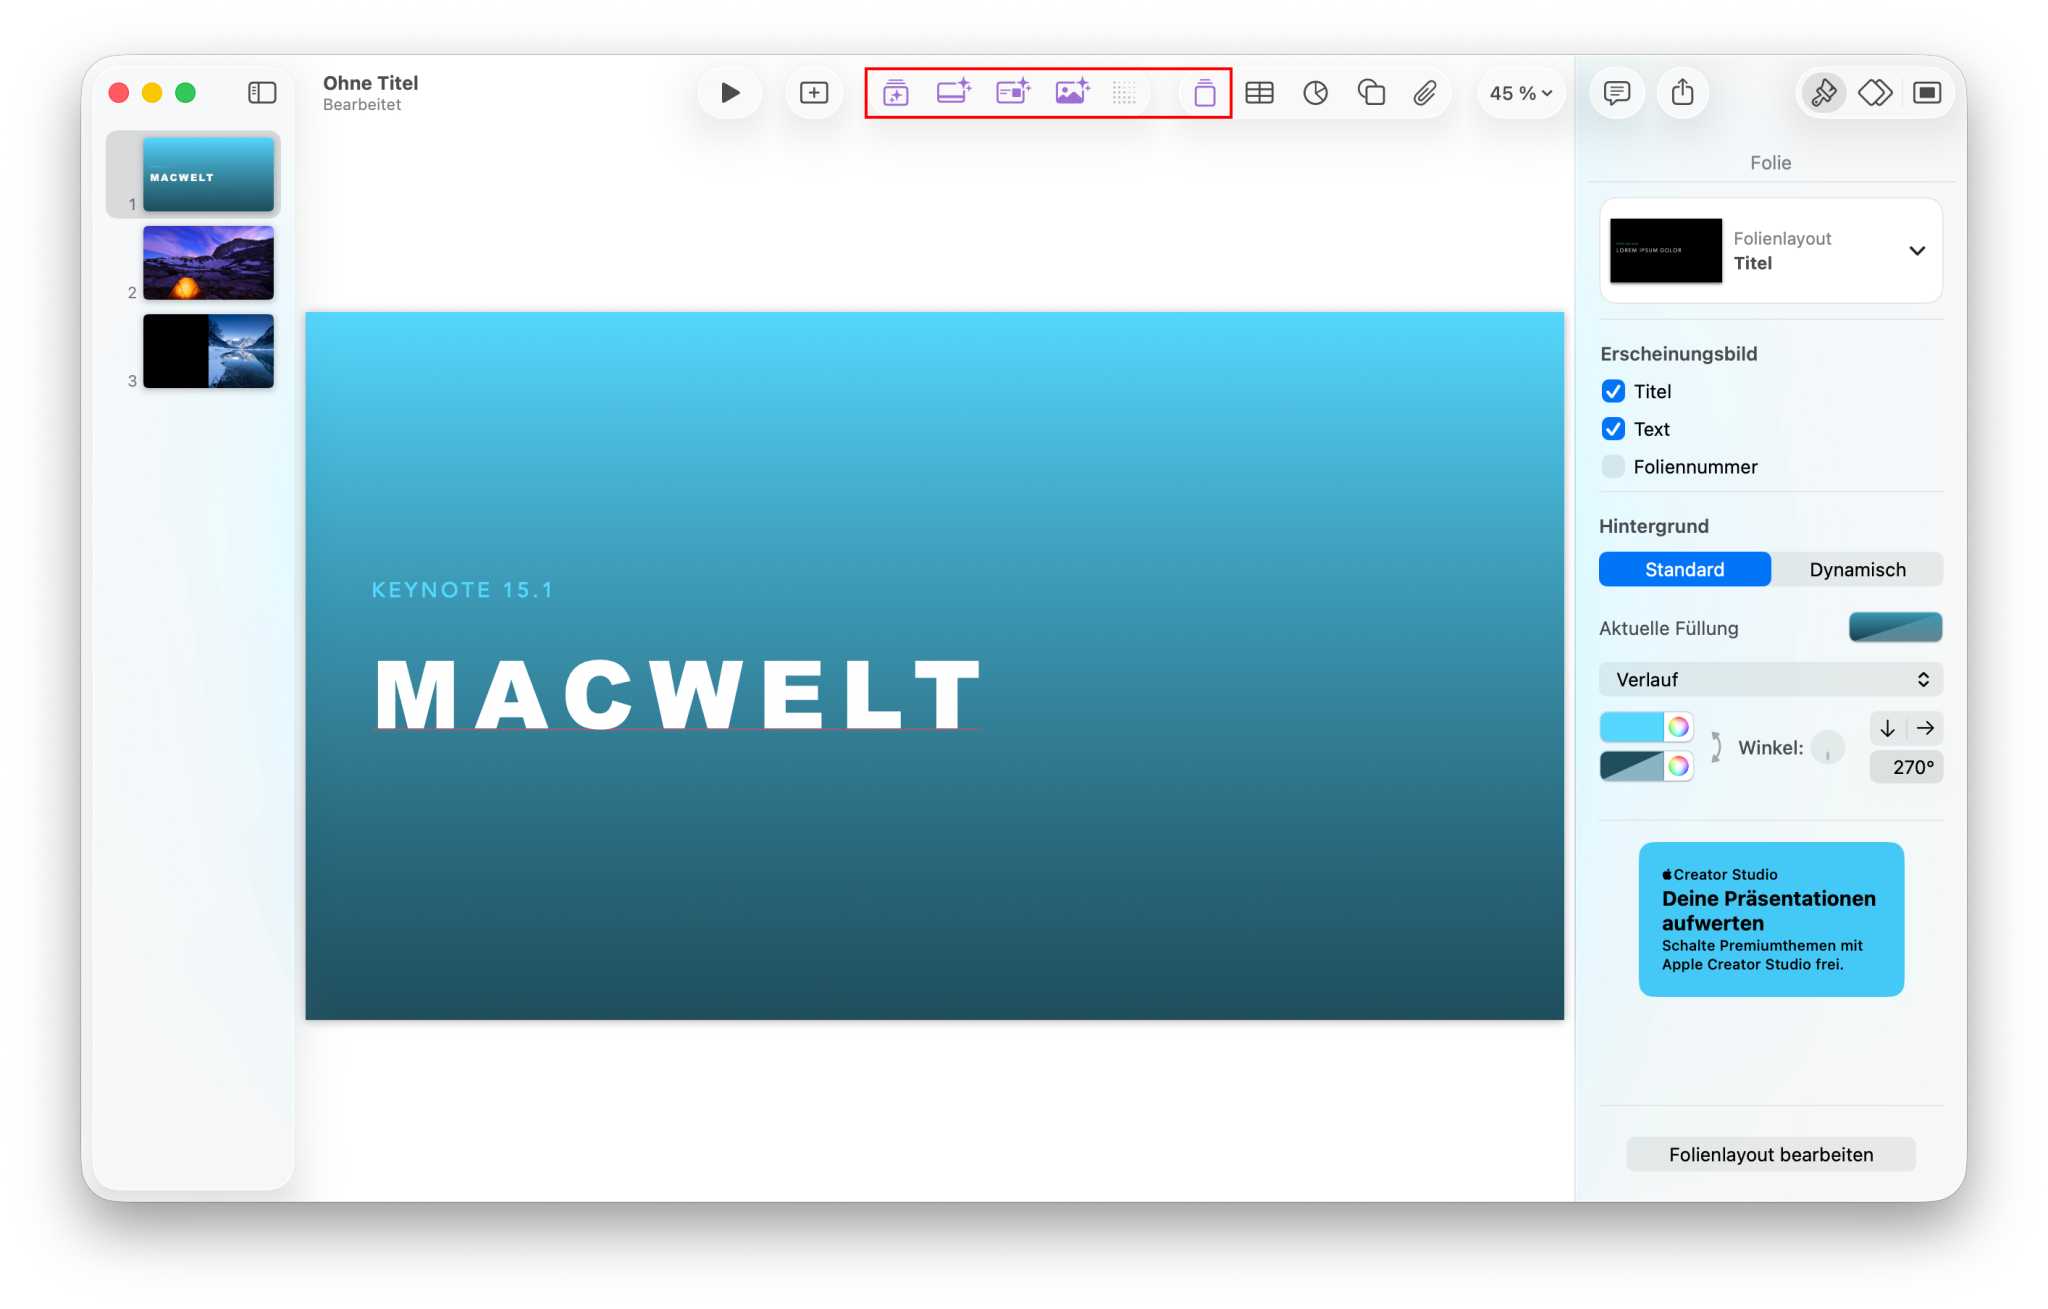The width and height of the screenshot is (2048, 1309).
Task: Toggle the slide navigator sidebar icon
Action: [x=262, y=93]
